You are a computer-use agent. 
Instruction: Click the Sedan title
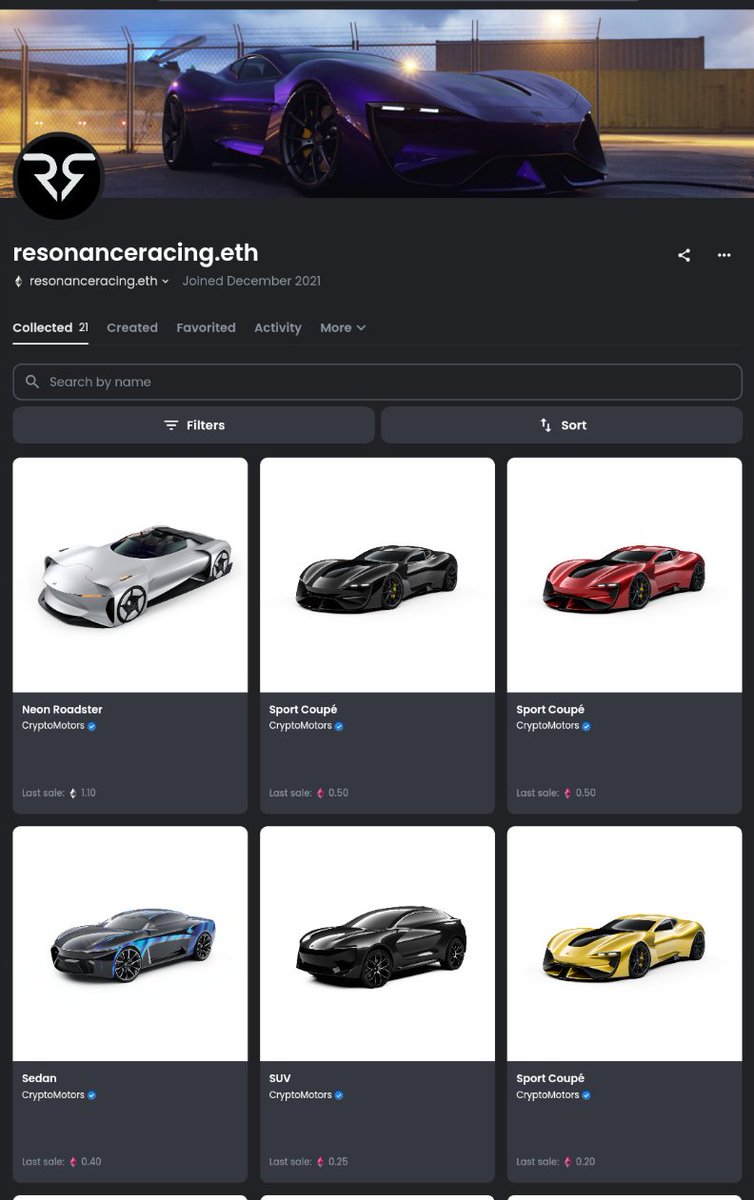click(39, 1079)
